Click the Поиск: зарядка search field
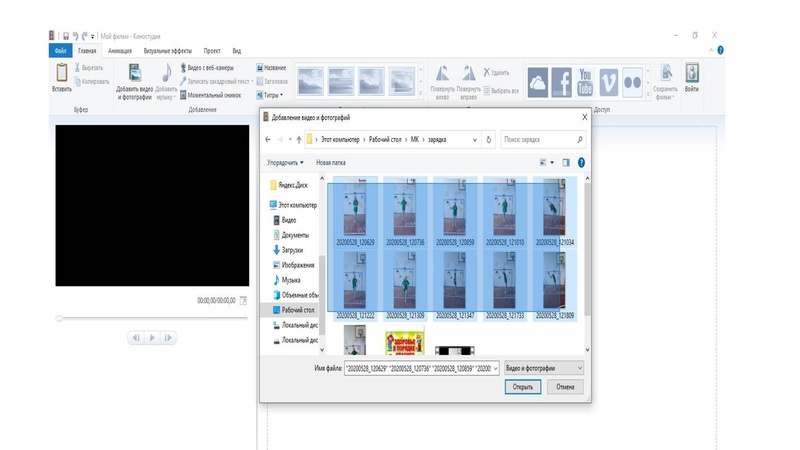 coord(540,140)
